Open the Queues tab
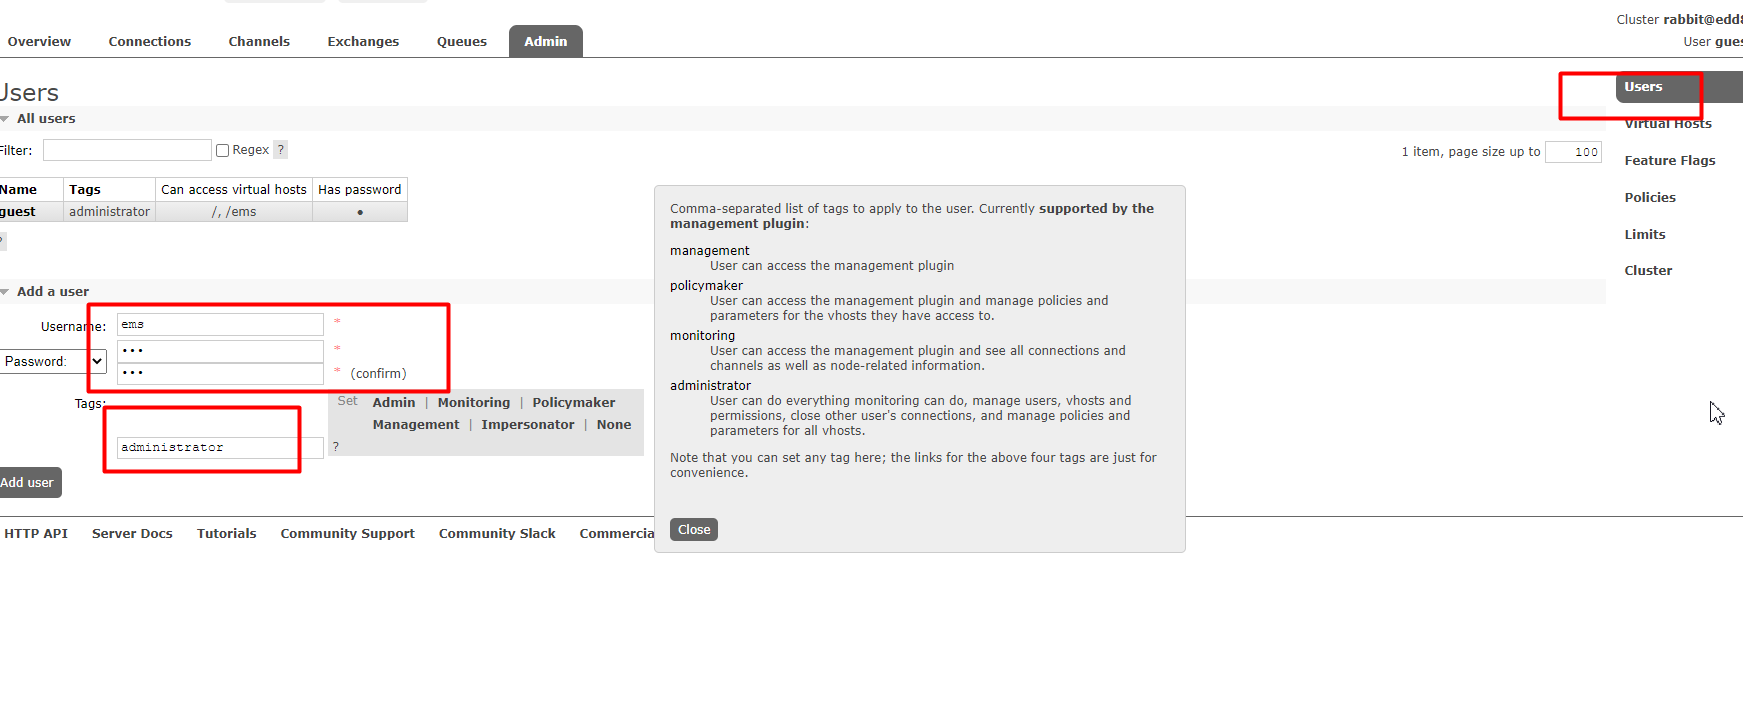Viewport: 1743px width, 722px height. click(x=462, y=41)
